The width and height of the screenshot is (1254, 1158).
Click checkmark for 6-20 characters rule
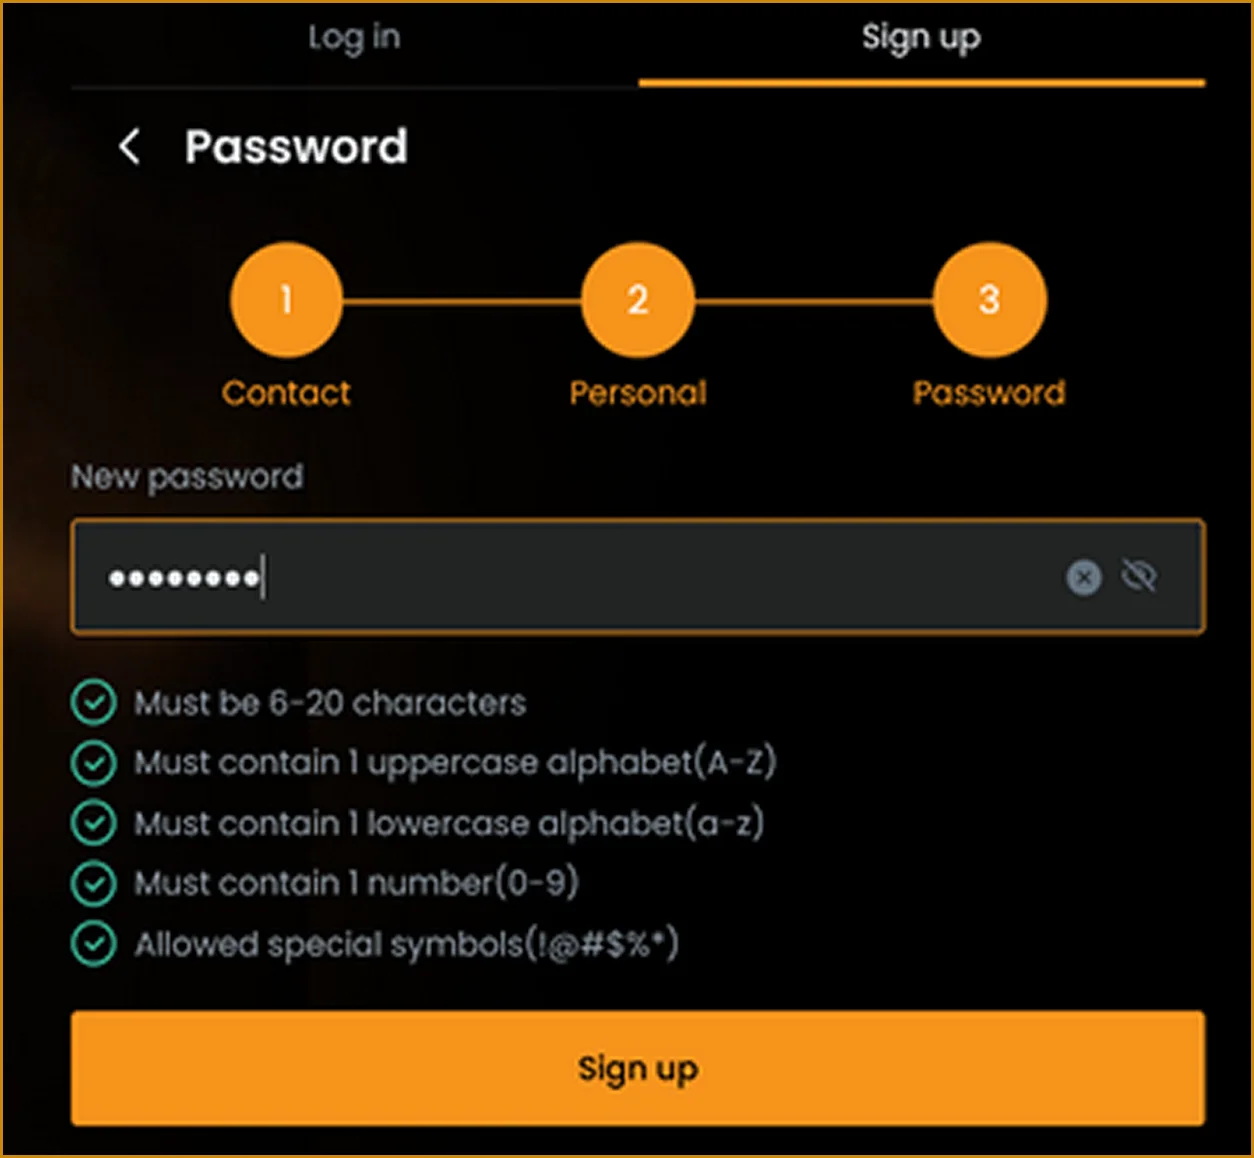[94, 703]
